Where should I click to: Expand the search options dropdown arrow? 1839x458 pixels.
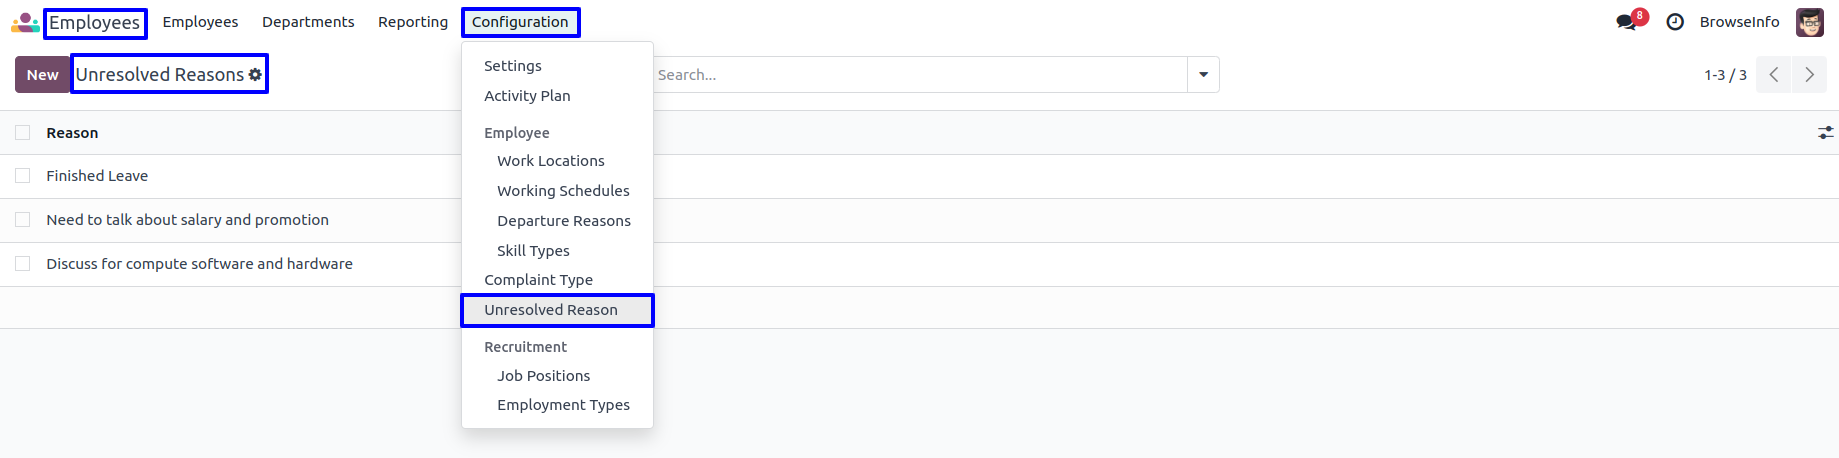point(1203,75)
